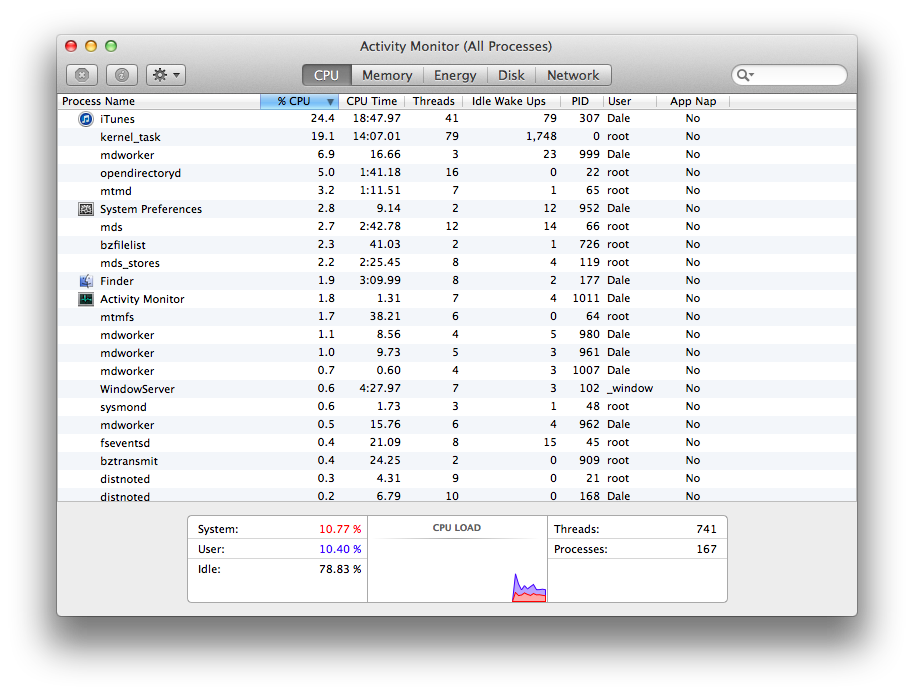The image size is (914, 695).
Task: Click the Finder process name
Action: [x=117, y=281]
